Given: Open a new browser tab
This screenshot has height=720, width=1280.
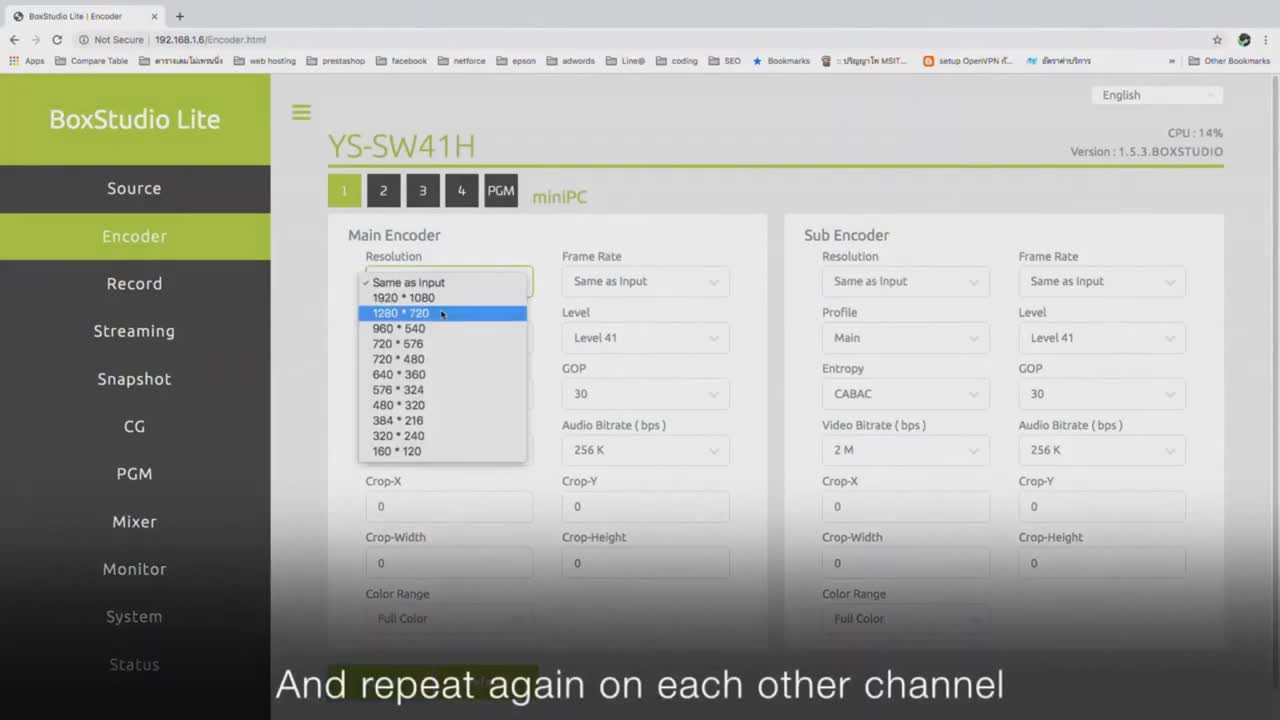Looking at the screenshot, I should pyautogui.click(x=180, y=16).
